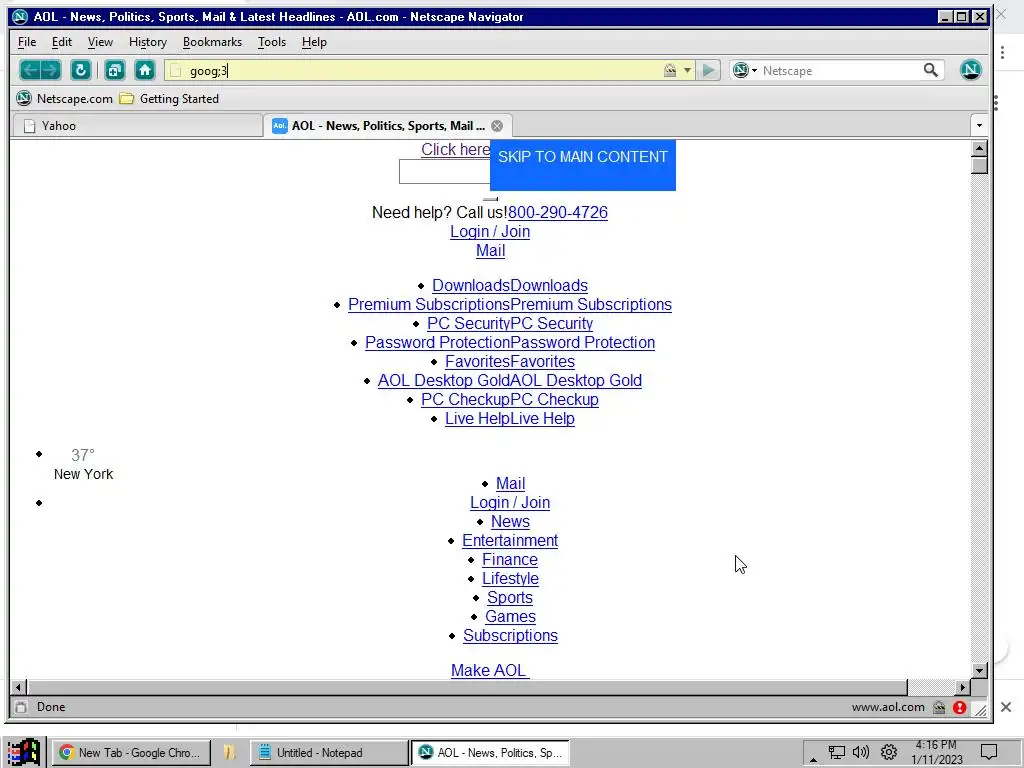Open the File Explorer taskbar icon
This screenshot has width=1024, height=768.
[x=229, y=752]
